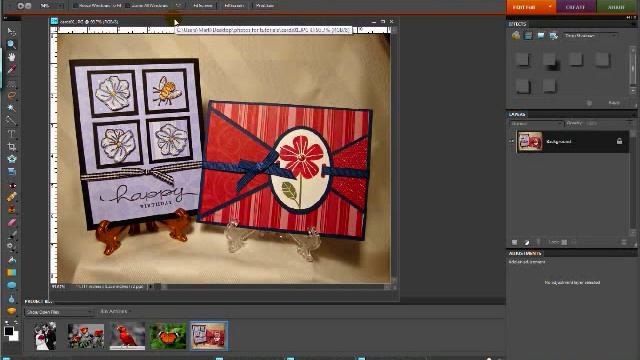Open layer blend mode Normal dropdown

pyautogui.click(x=536, y=123)
